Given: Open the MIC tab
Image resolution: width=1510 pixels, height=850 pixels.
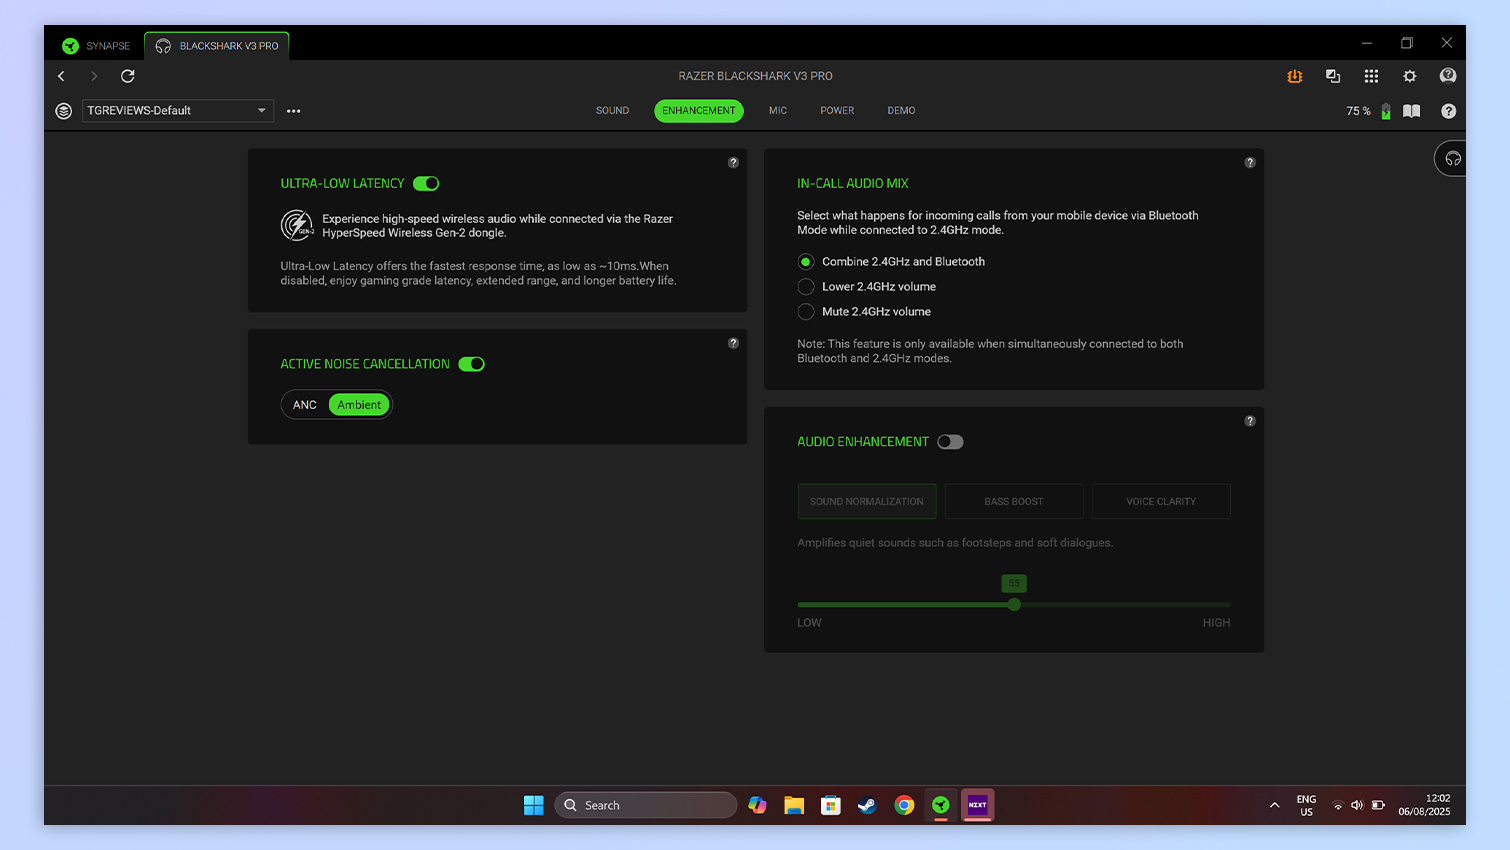Looking at the screenshot, I should point(778,111).
